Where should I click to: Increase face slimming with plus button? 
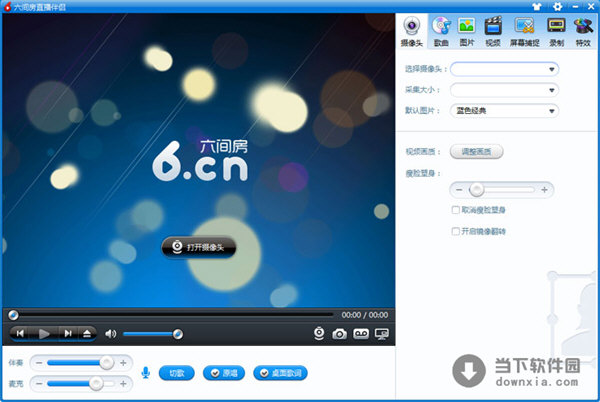tap(544, 190)
